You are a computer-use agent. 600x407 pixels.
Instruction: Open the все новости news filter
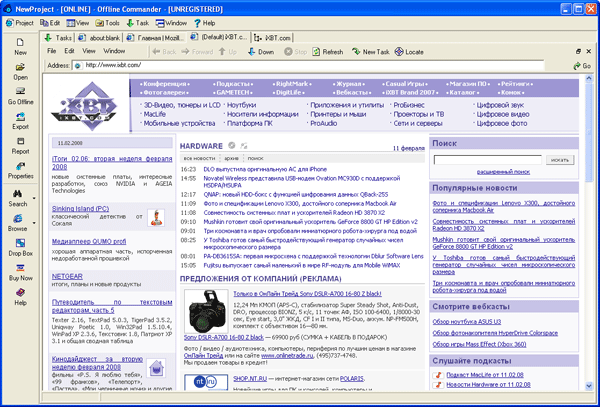click(x=199, y=158)
